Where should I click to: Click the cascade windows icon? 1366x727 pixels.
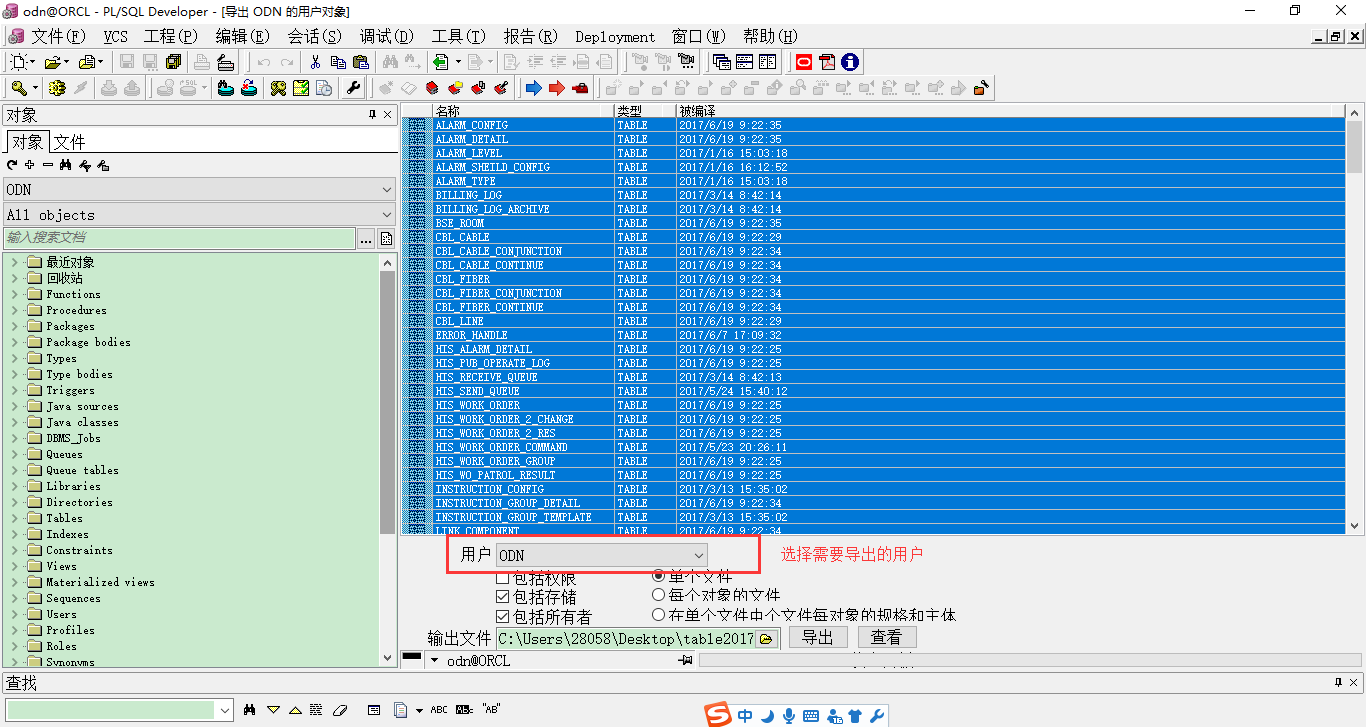click(721, 62)
